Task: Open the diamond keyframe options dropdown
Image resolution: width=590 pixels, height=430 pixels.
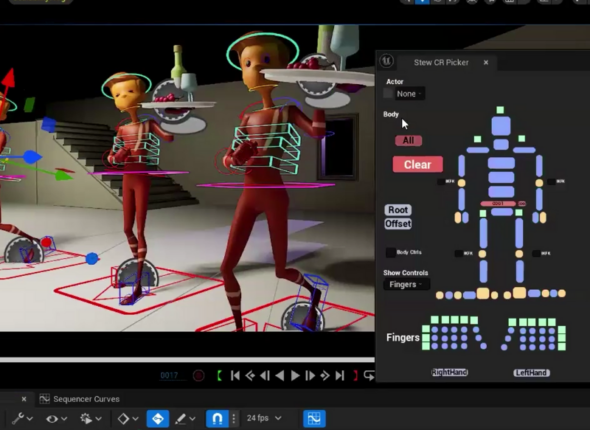Action: [x=128, y=418]
